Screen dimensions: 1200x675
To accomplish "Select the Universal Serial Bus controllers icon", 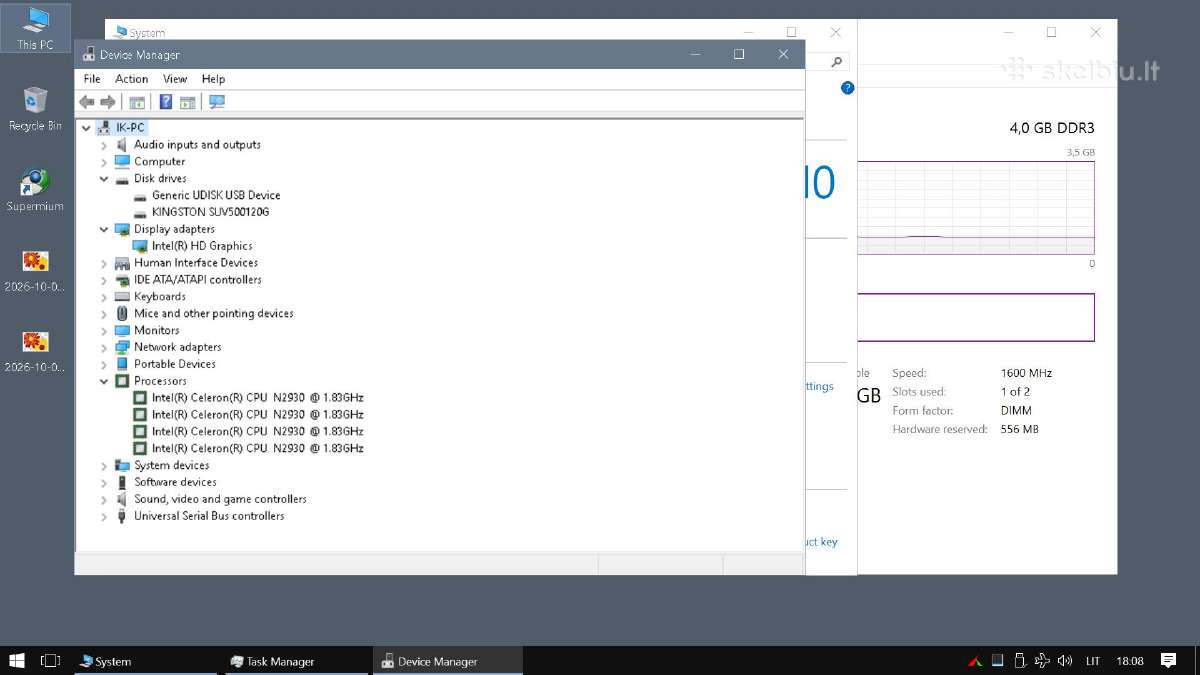I will coord(122,516).
